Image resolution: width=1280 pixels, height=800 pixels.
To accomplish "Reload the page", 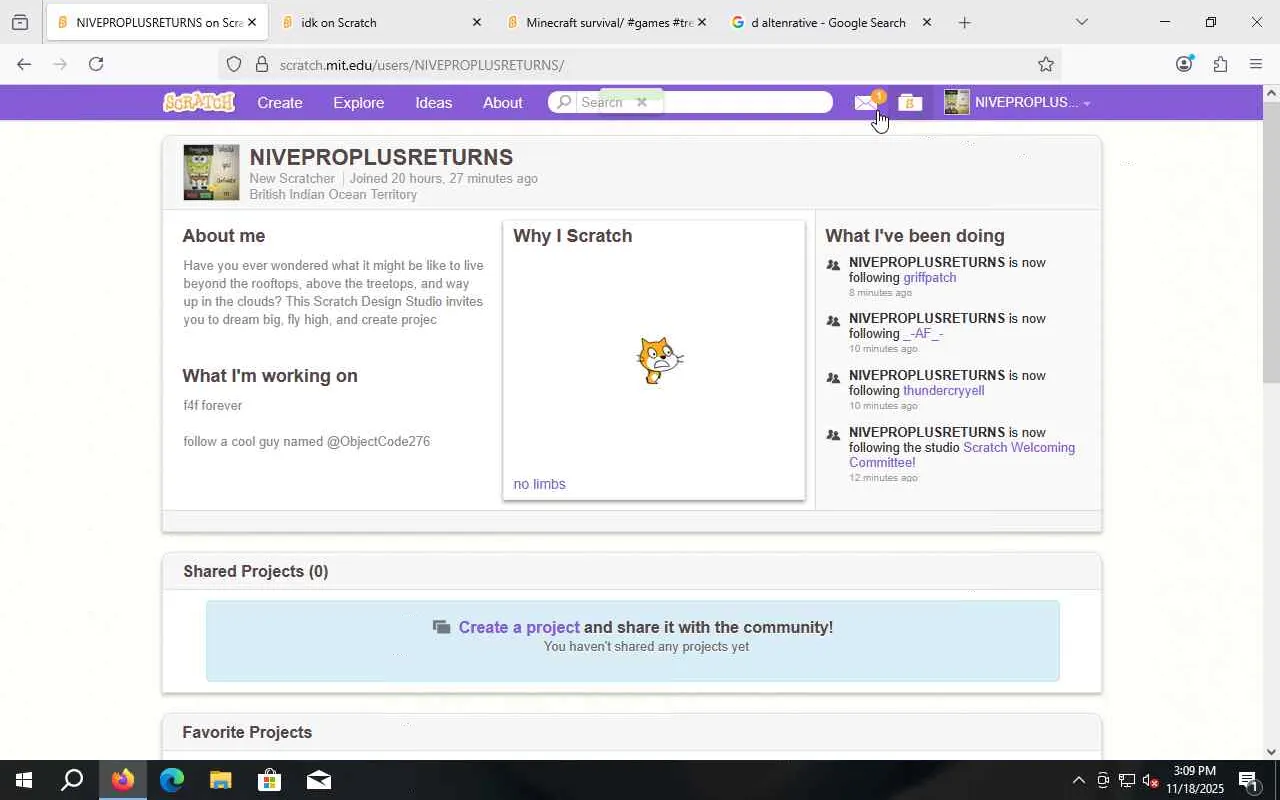I will (x=96, y=64).
